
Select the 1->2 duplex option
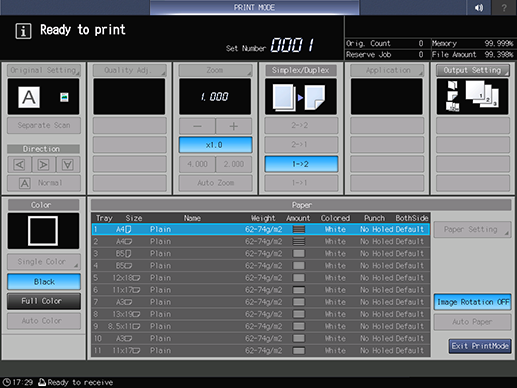(x=301, y=164)
